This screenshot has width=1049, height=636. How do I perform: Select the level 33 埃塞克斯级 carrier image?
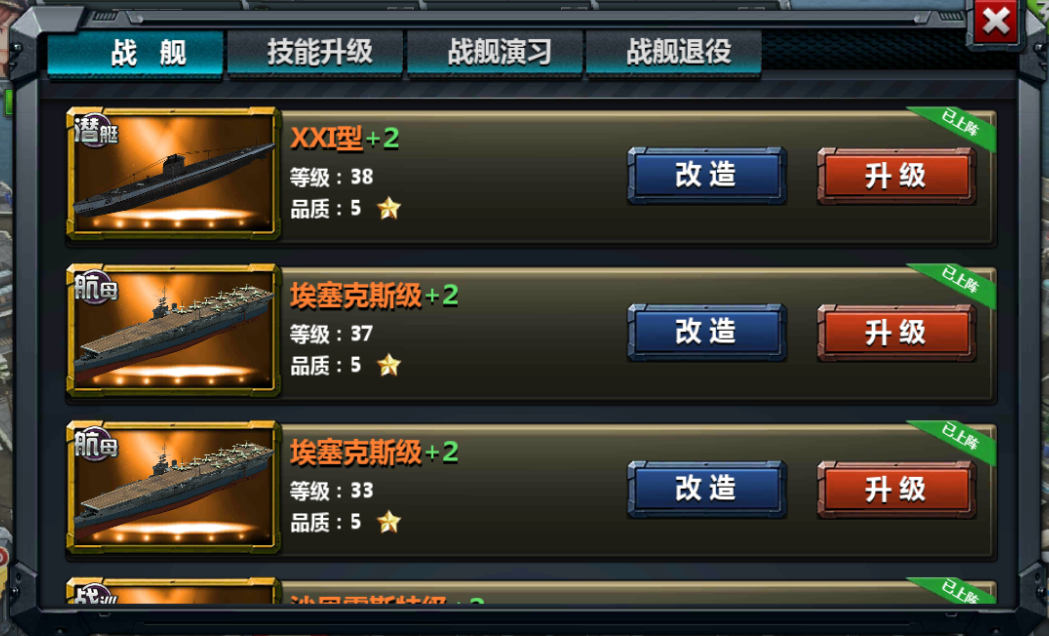click(x=173, y=486)
